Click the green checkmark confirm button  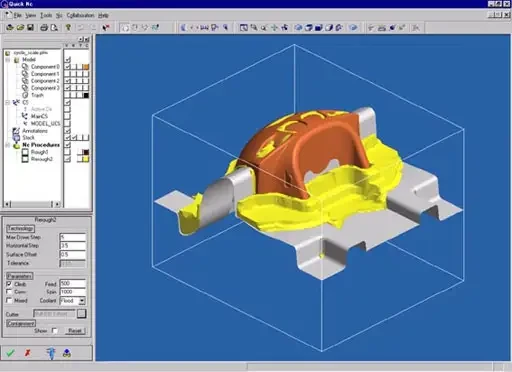click(11, 353)
